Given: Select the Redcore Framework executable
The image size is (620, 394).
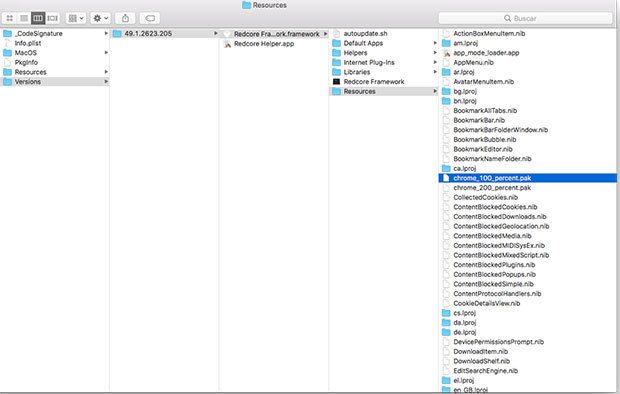Looking at the screenshot, I should pyautogui.click(x=384, y=81).
